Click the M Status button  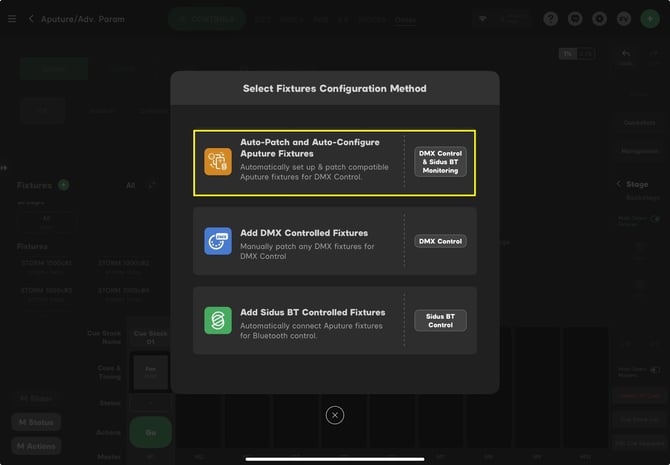pos(36,422)
